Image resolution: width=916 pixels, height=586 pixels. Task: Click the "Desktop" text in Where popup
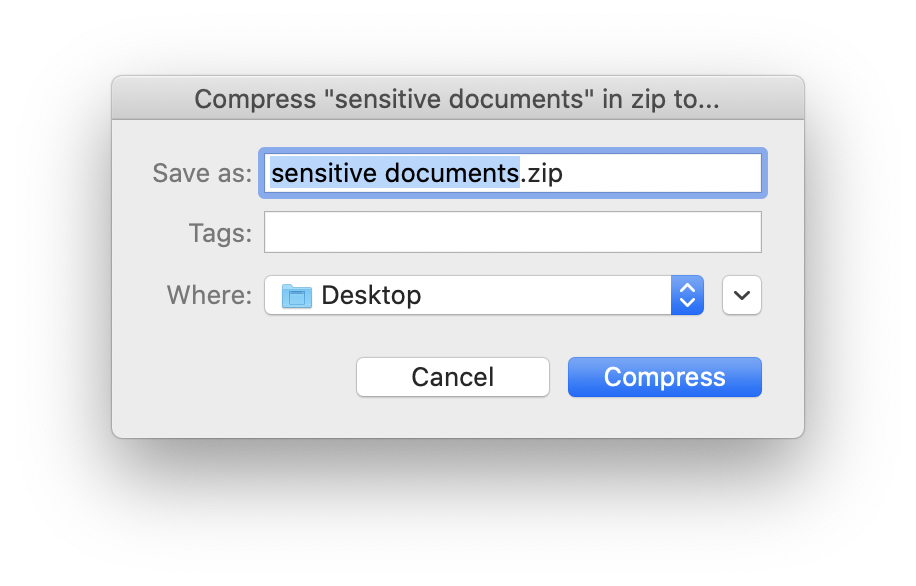click(x=371, y=296)
